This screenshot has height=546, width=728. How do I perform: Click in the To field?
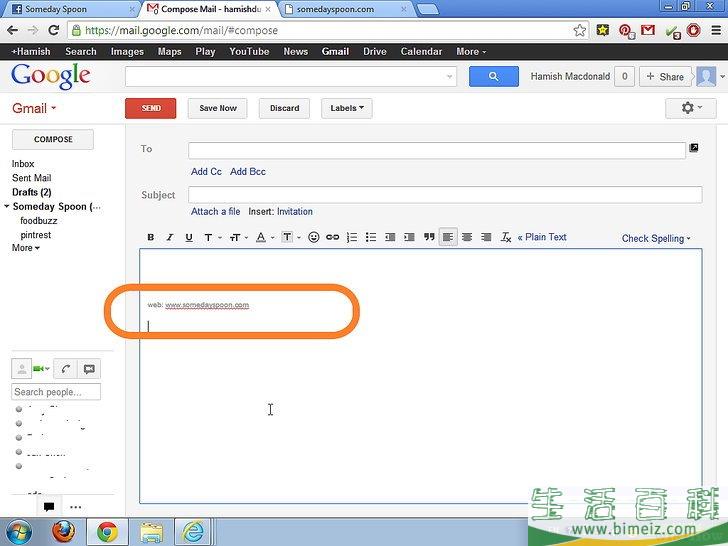tap(436, 150)
